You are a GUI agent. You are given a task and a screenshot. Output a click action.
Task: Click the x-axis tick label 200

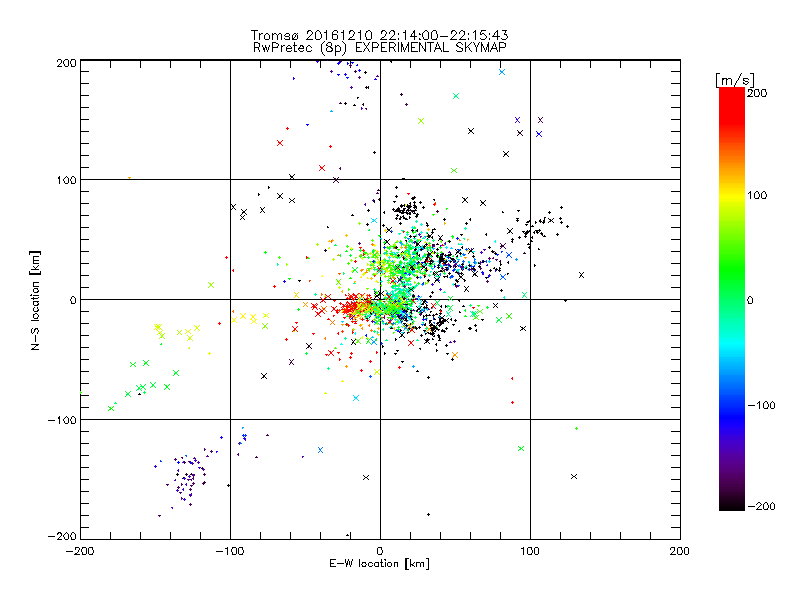[x=680, y=551]
